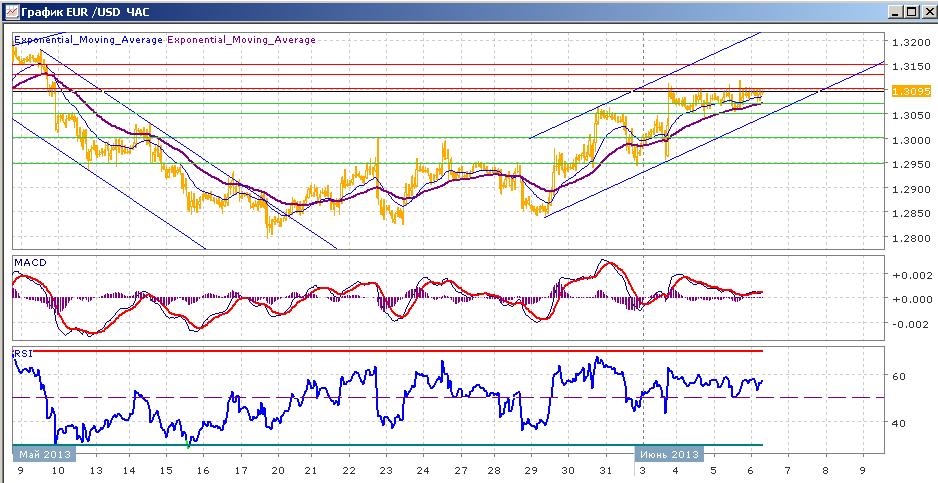Select the purple Exponential_Moving_Average label
Screen dimensions: 938x483
click(241, 40)
